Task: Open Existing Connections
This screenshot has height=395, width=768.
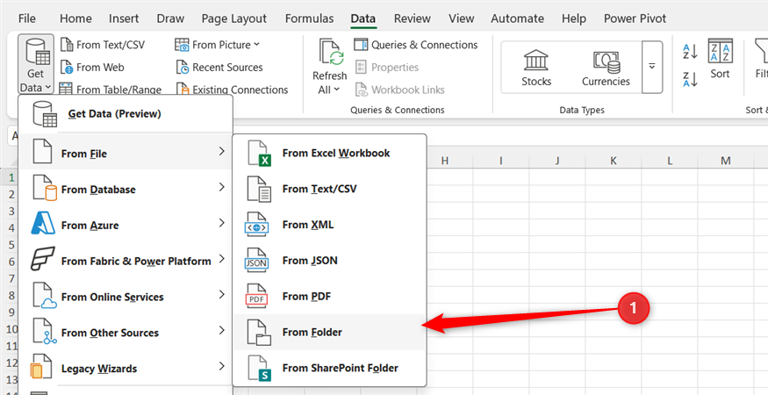Action: pyautogui.click(x=232, y=90)
